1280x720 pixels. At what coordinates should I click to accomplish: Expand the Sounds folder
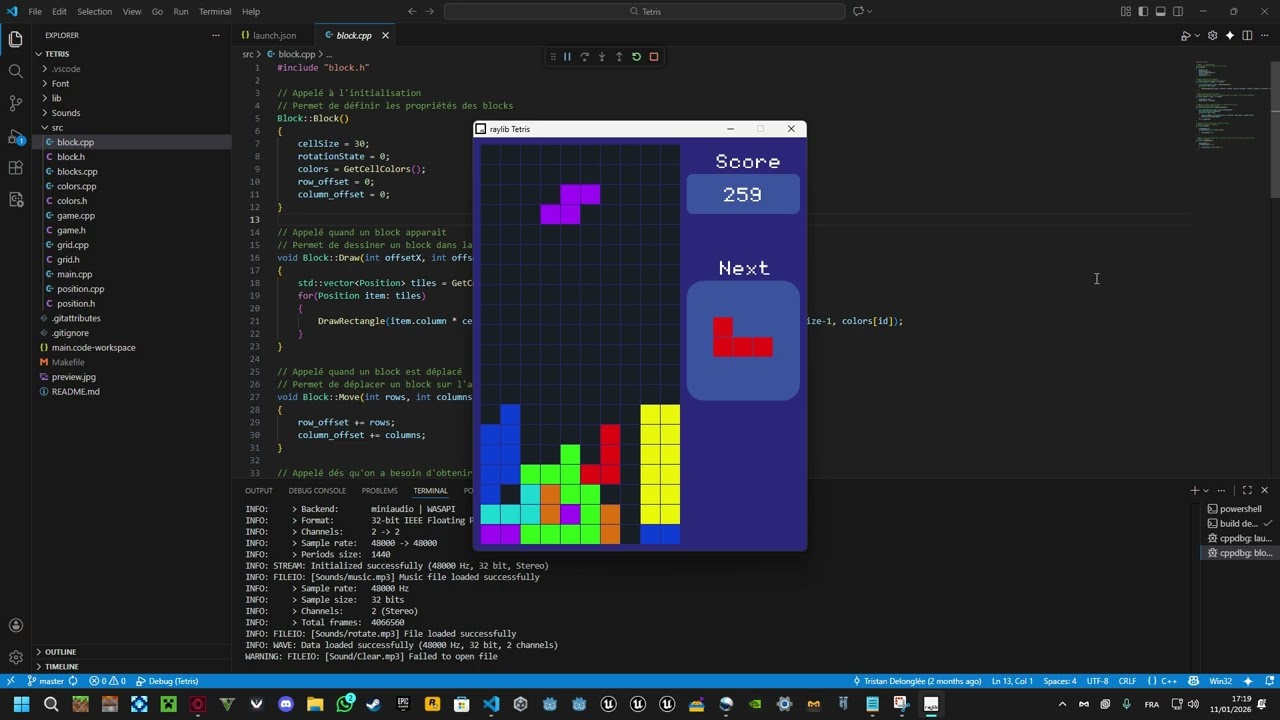click(x=65, y=113)
